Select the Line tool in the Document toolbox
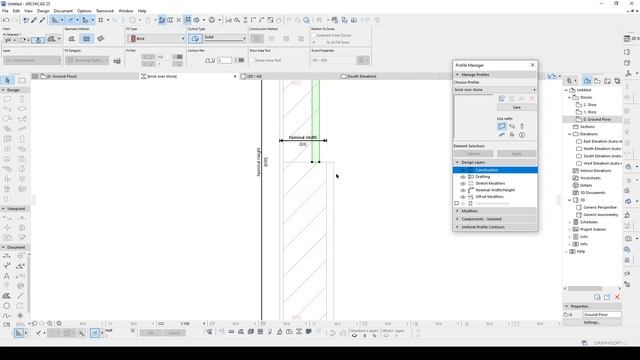The width and height of the screenshot is (640, 360). (x=20, y=296)
